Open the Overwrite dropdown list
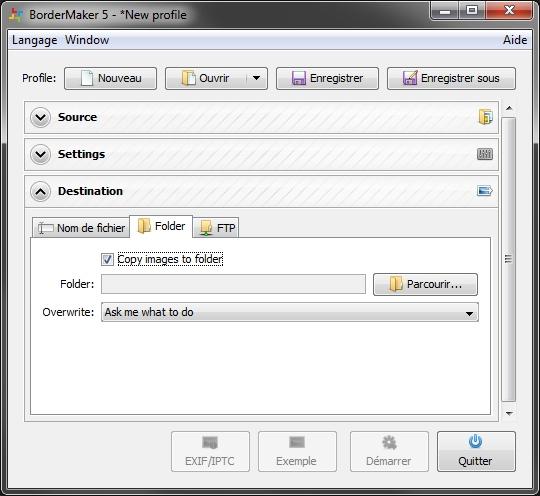This screenshot has width=540, height=496. 290,312
